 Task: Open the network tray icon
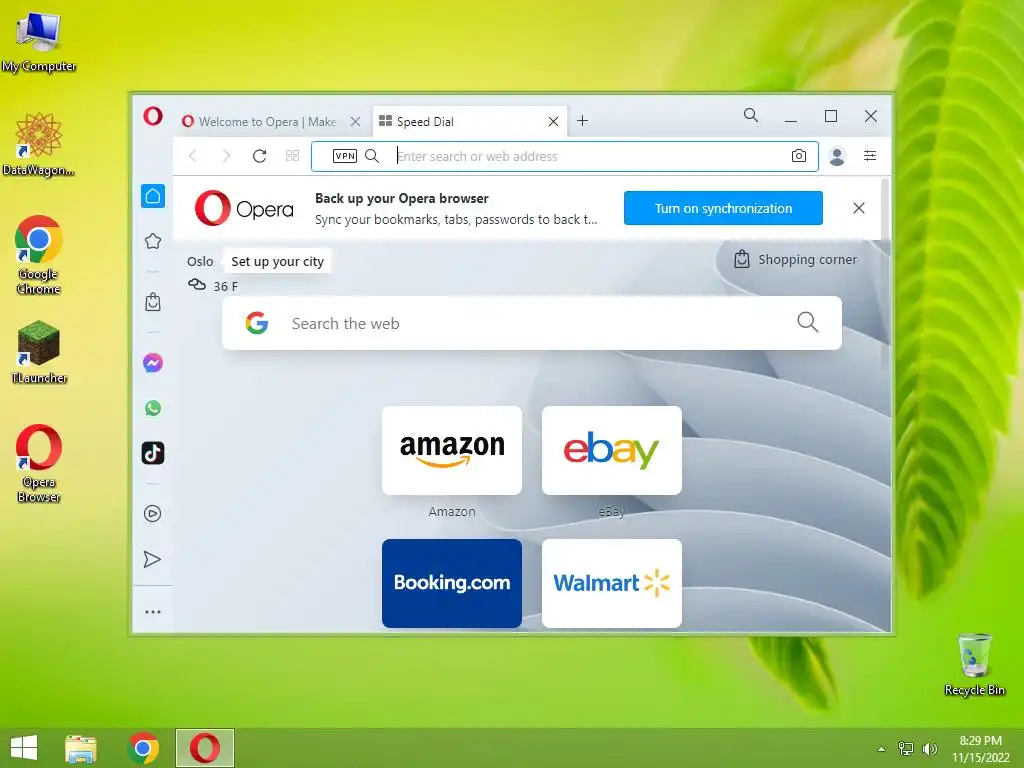pos(906,748)
